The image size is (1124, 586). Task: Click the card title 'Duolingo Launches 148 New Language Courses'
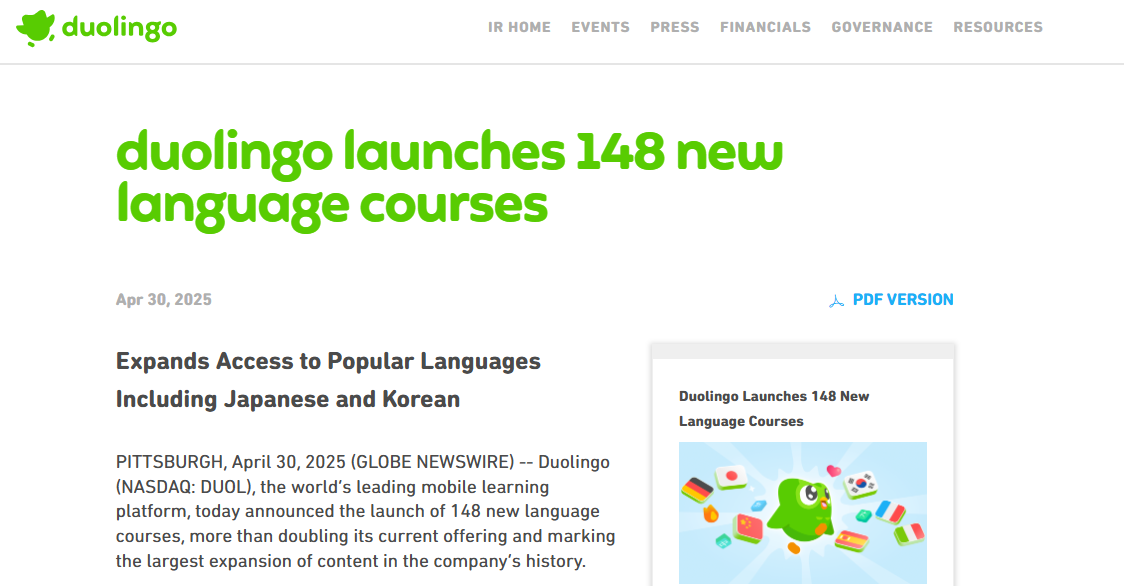click(774, 409)
